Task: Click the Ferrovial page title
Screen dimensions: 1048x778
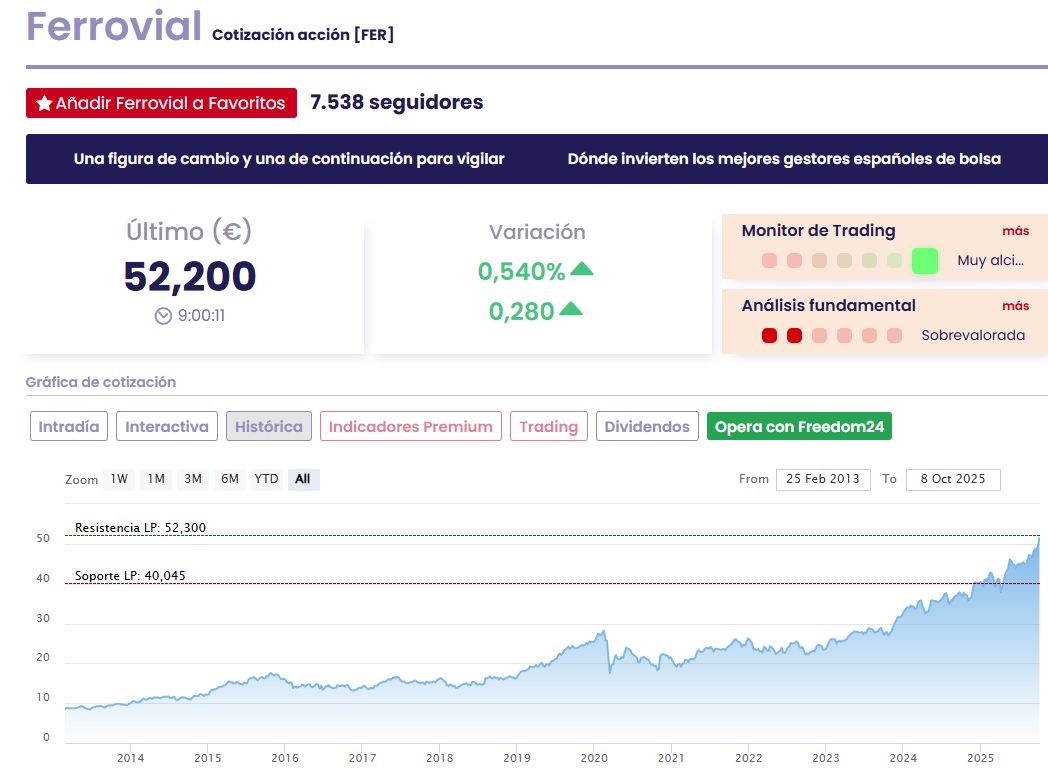Action: [114, 27]
